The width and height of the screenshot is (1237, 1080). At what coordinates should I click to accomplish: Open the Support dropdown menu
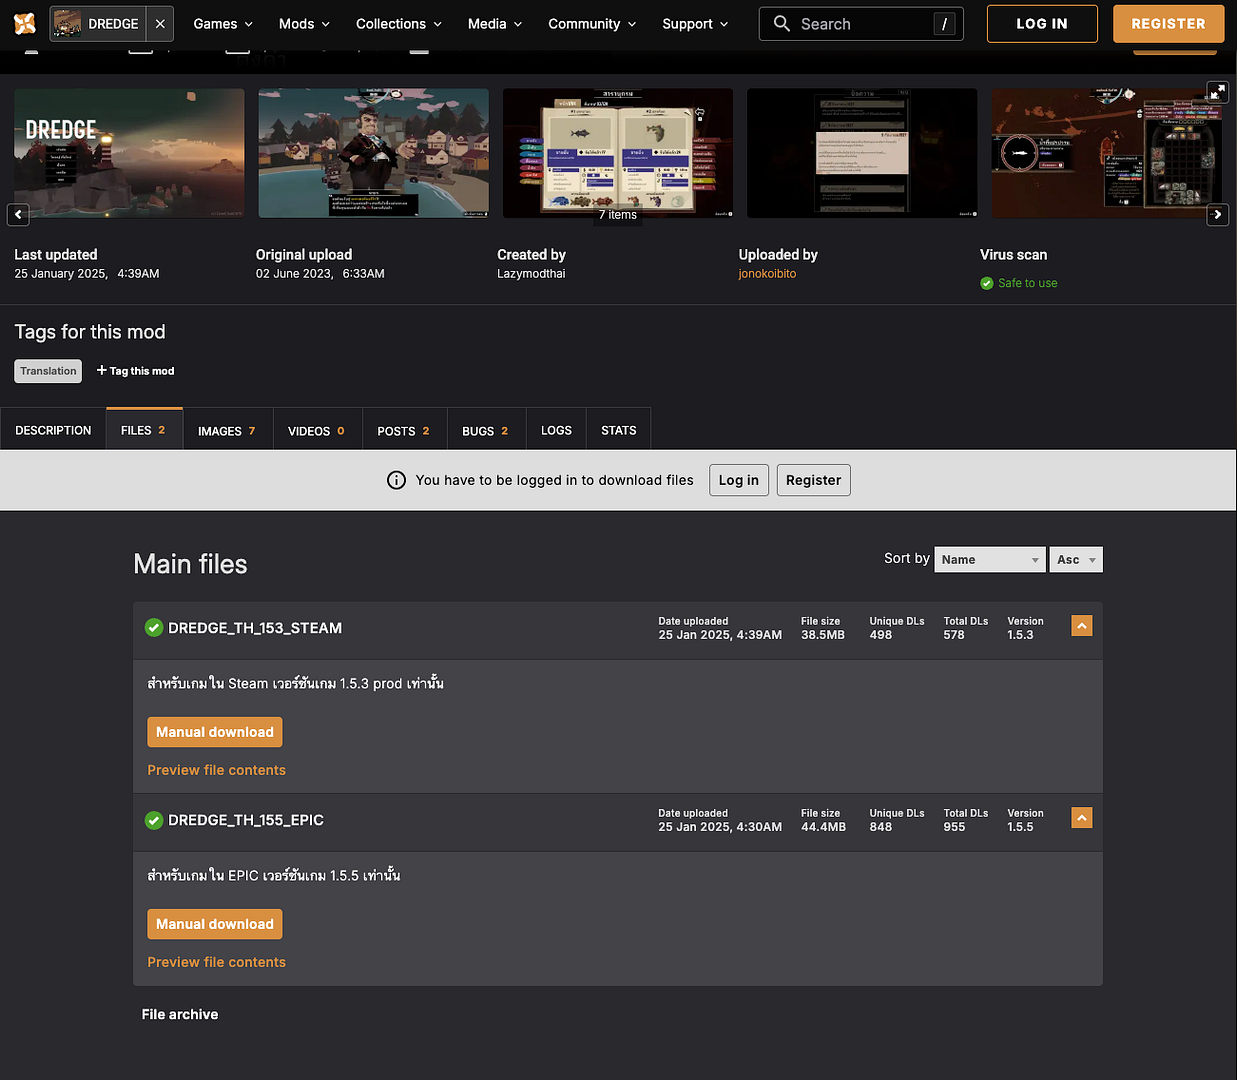(x=695, y=24)
